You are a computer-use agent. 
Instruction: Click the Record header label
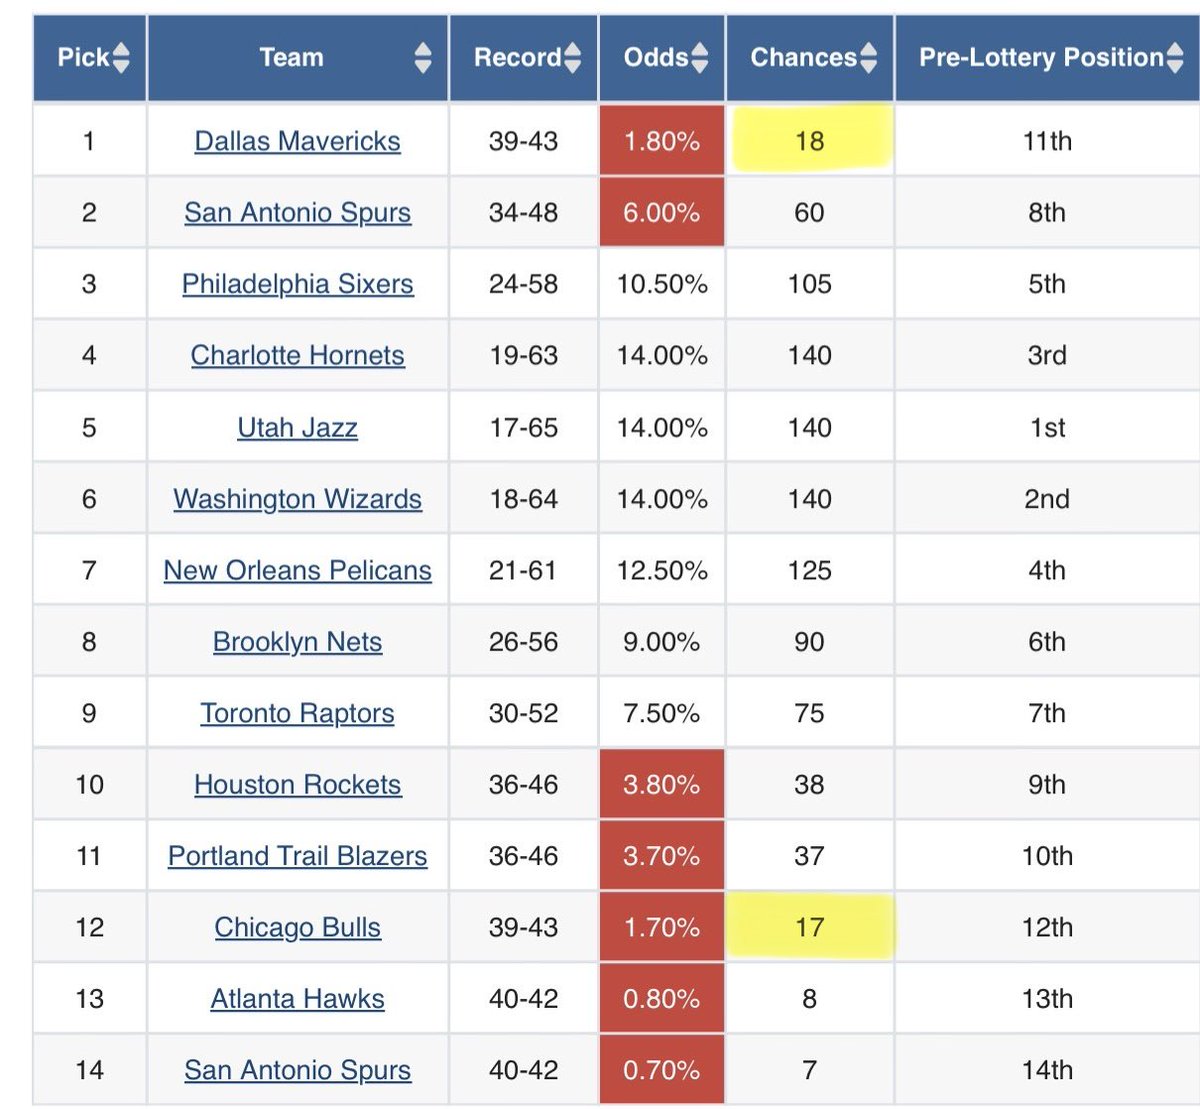point(517,58)
